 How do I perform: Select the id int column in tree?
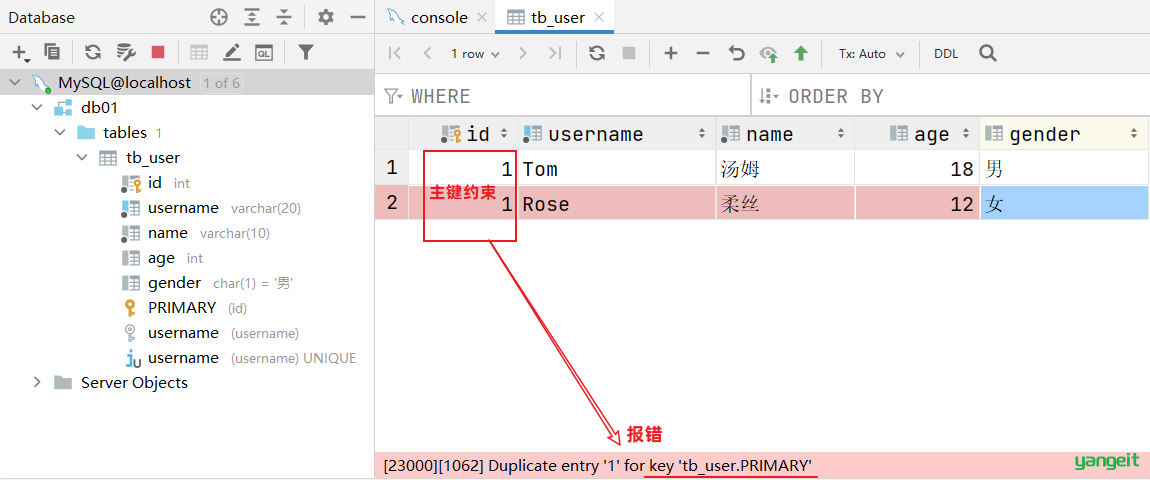[x=155, y=183]
